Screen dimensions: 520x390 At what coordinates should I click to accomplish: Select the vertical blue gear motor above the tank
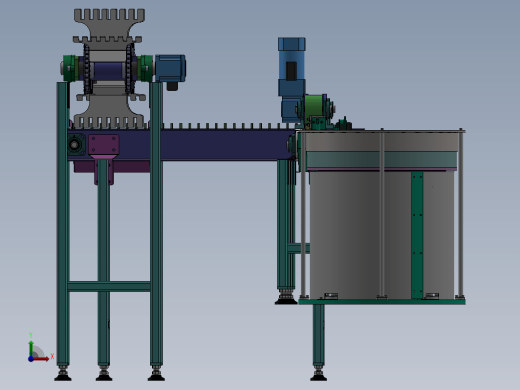[x=291, y=79]
